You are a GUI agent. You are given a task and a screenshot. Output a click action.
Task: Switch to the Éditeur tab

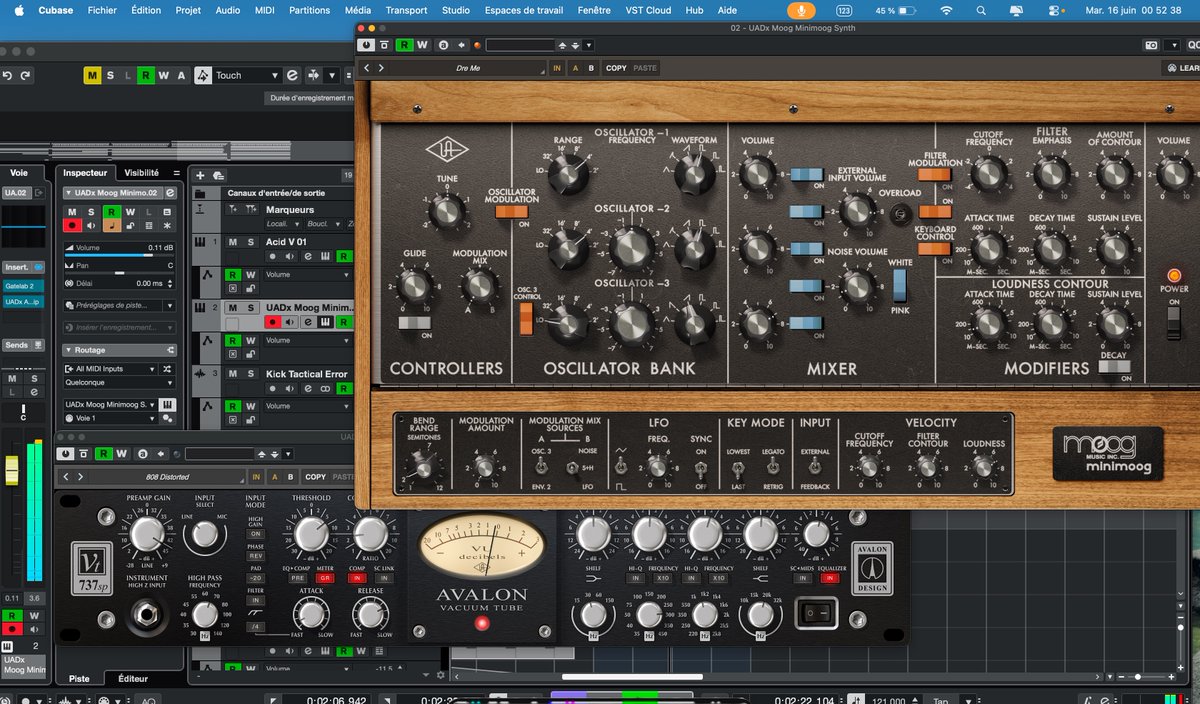point(133,678)
